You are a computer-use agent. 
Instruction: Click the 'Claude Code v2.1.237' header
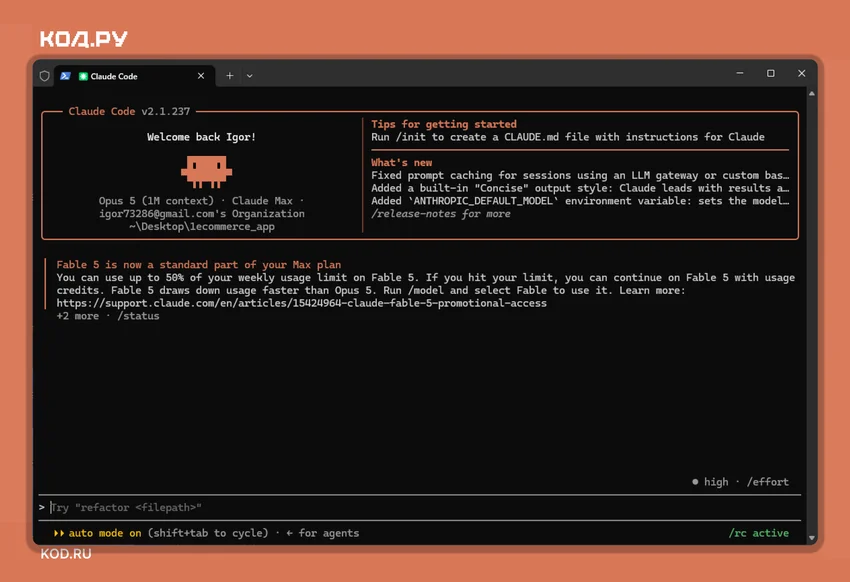(x=129, y=111)
